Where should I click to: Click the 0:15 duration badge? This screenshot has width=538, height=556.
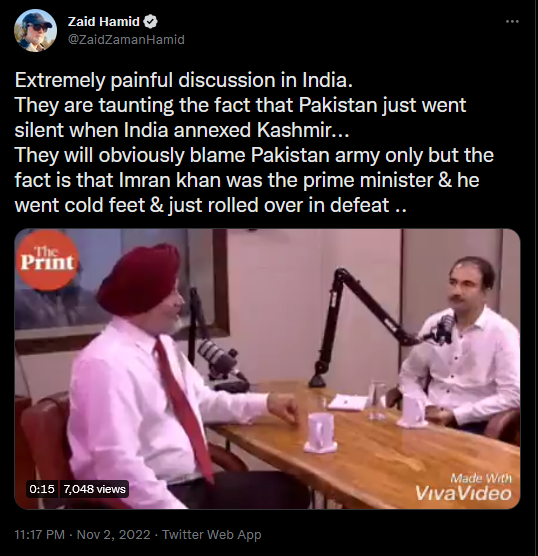[x=42, y=489]
